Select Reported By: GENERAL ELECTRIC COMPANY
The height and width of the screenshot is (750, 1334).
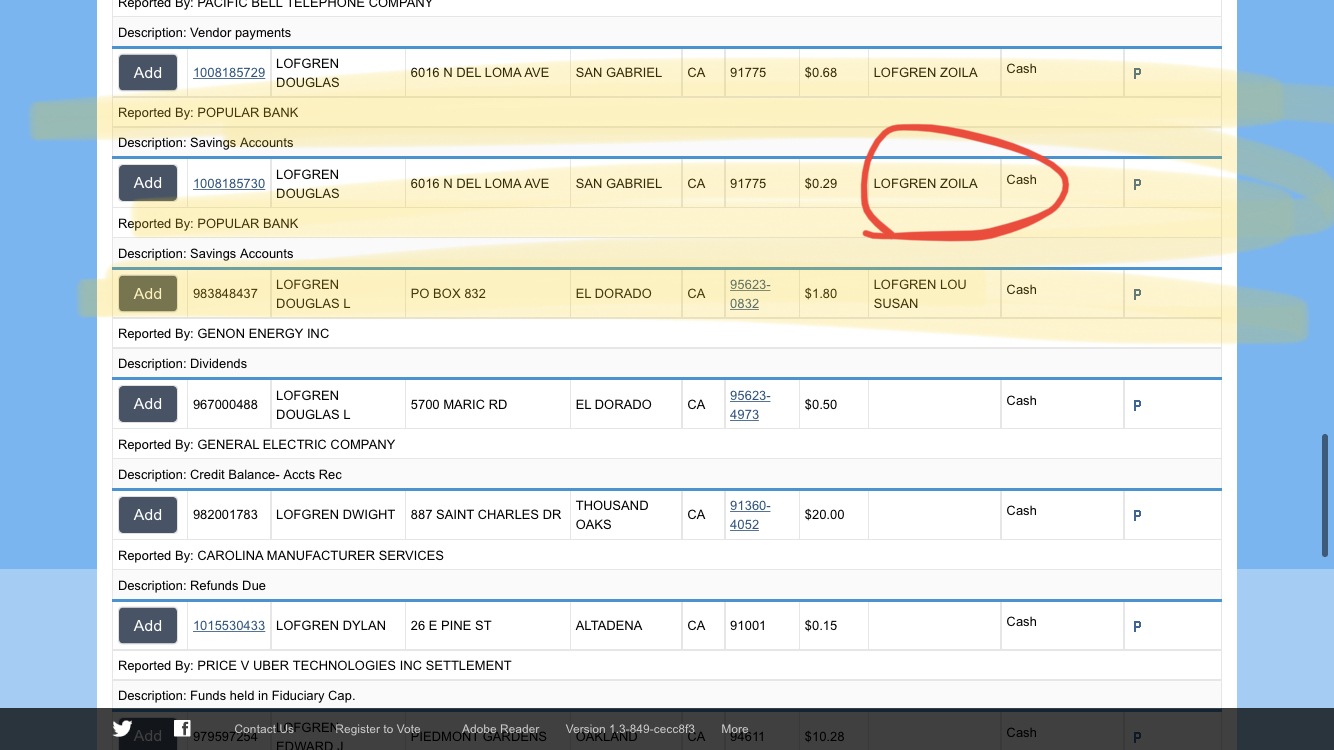(x=256, y=445)
